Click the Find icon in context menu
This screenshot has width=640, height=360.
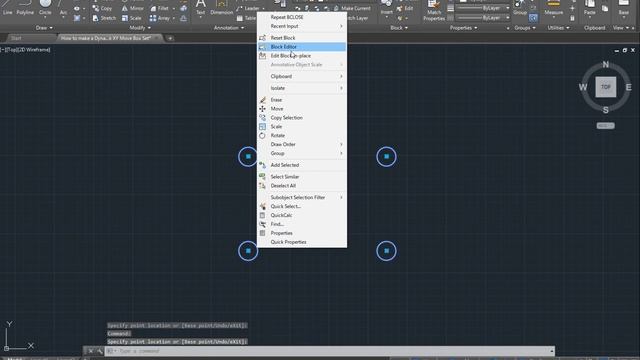[262, 224]
